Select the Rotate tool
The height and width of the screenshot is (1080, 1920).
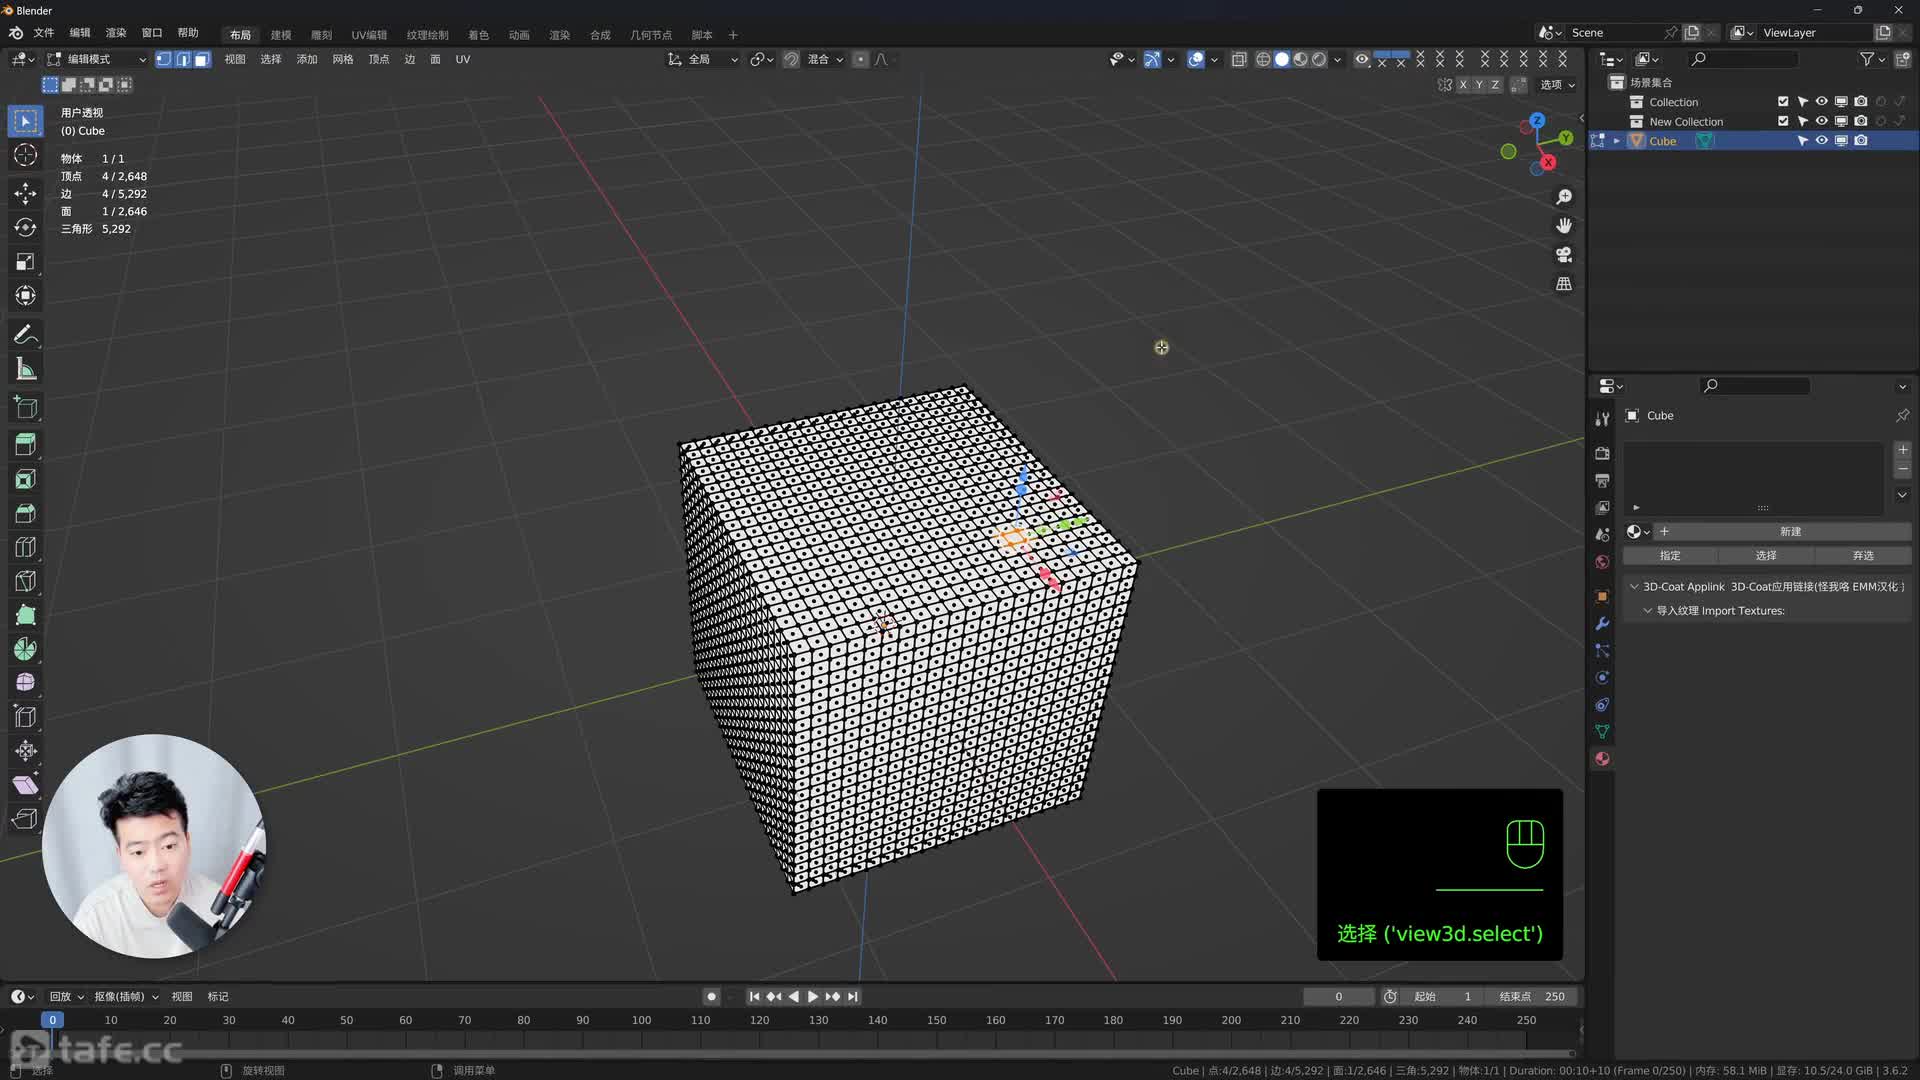(x=26, y=227)
